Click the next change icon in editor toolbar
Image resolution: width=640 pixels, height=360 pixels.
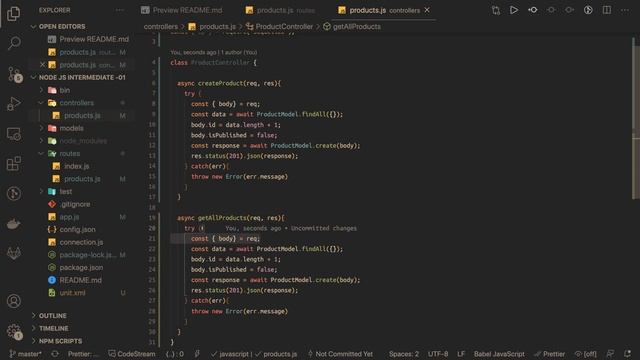point(569,10)
